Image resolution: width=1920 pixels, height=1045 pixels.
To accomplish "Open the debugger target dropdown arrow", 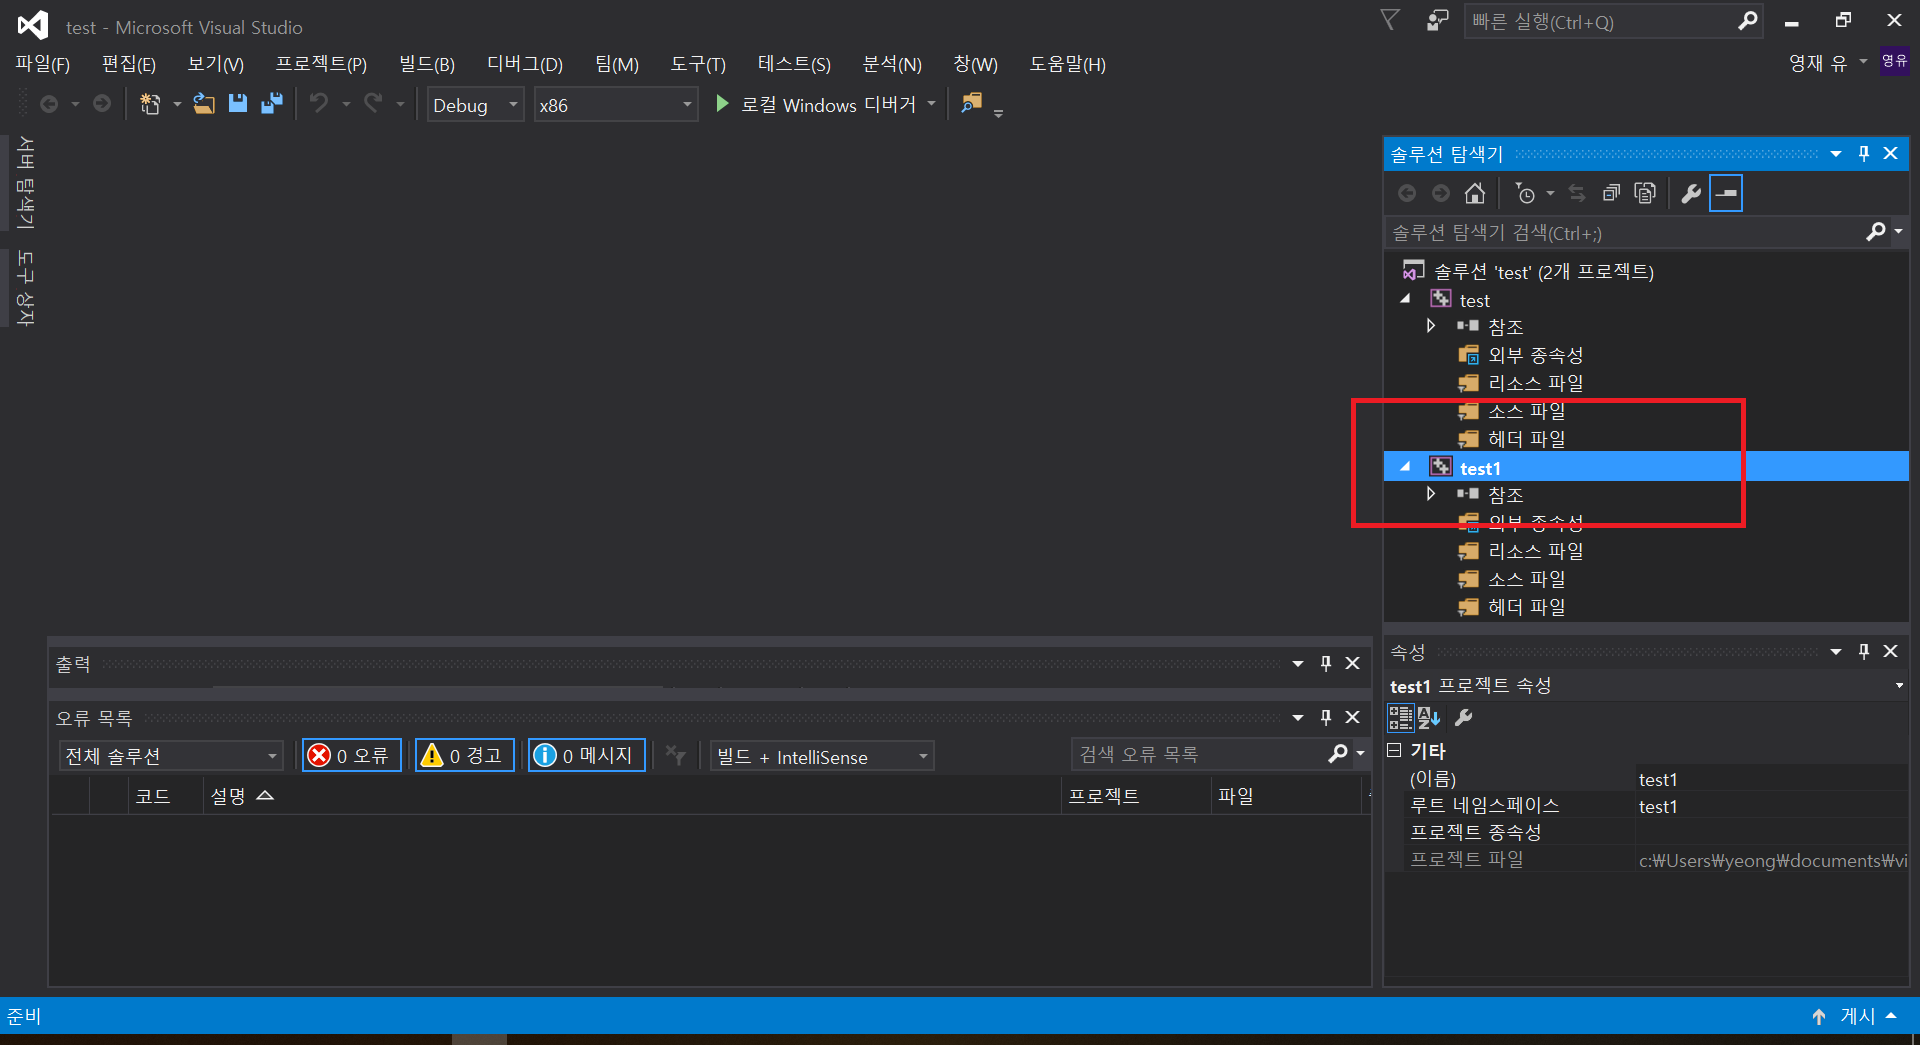I will [x=931, y=104].
